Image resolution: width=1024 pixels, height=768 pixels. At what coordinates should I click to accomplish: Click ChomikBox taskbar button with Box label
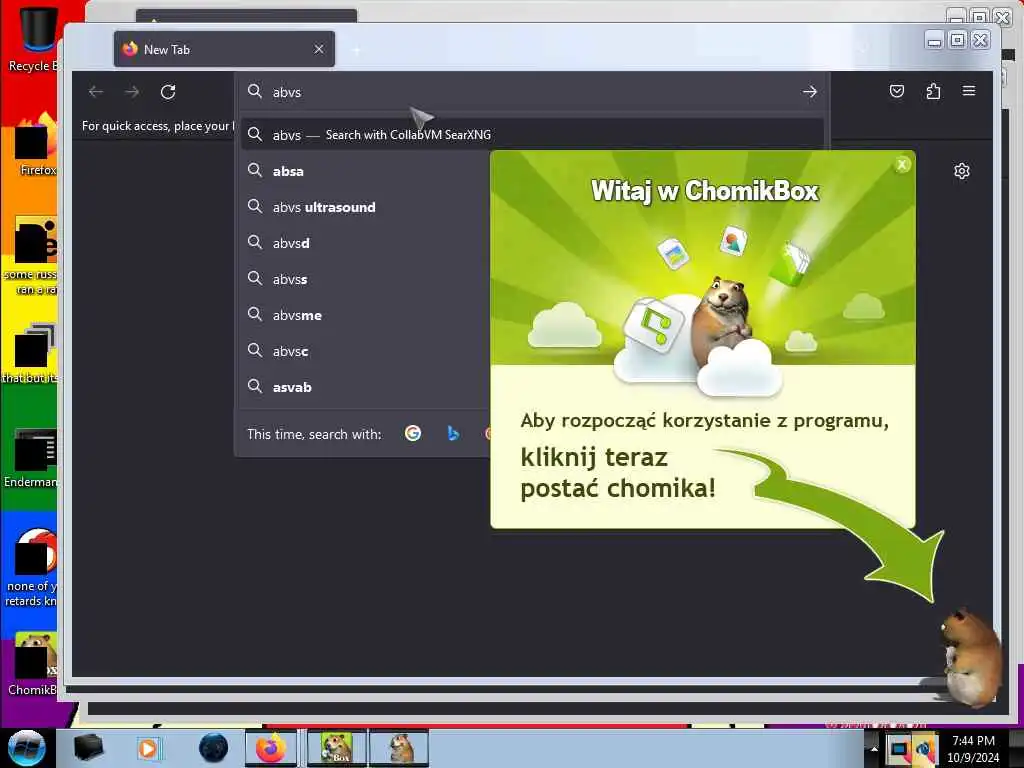pyautogui.click(x=336, y=748)
